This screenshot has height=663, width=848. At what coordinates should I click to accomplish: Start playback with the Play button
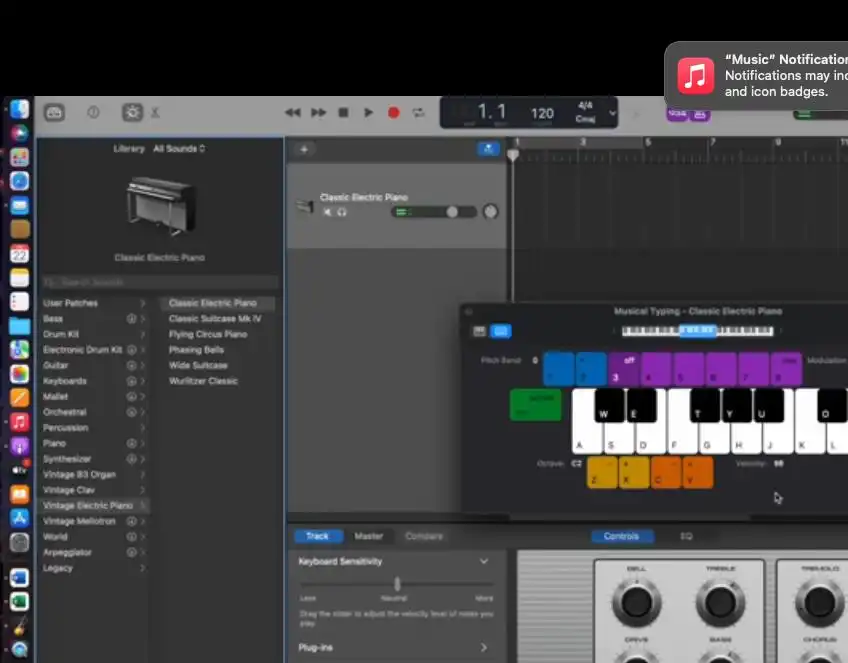pyautogui.click(x=368, y=112)
